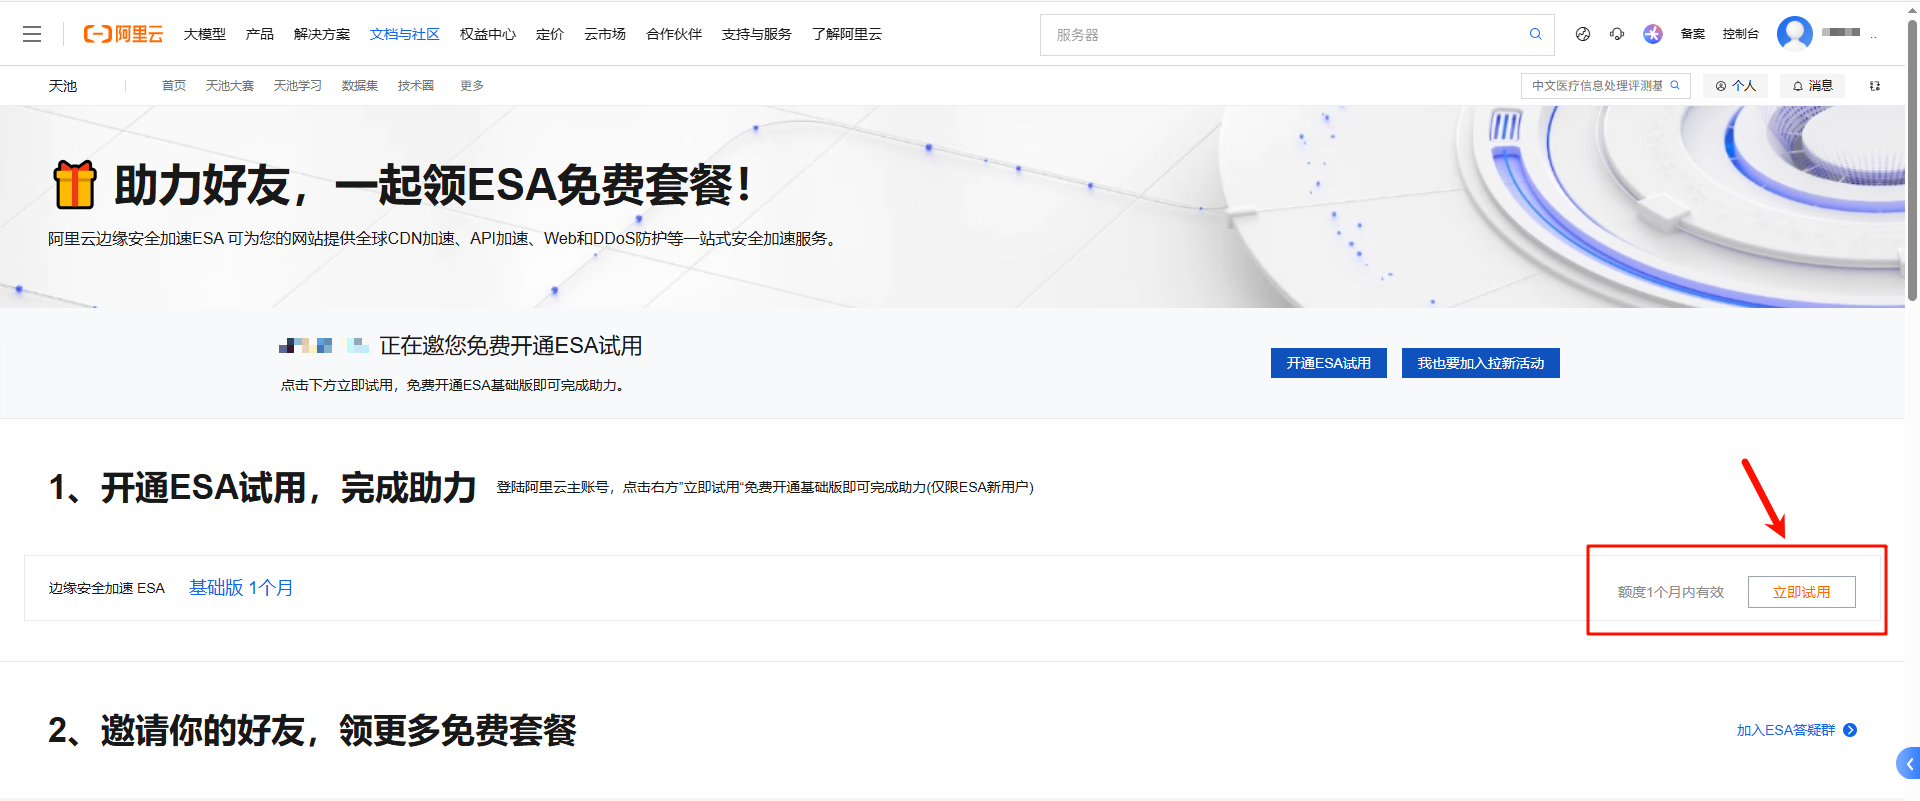Open the 消息 notifications button
The height and width of the screenshot is (801, 1920).
click(x=1813, y=86)
